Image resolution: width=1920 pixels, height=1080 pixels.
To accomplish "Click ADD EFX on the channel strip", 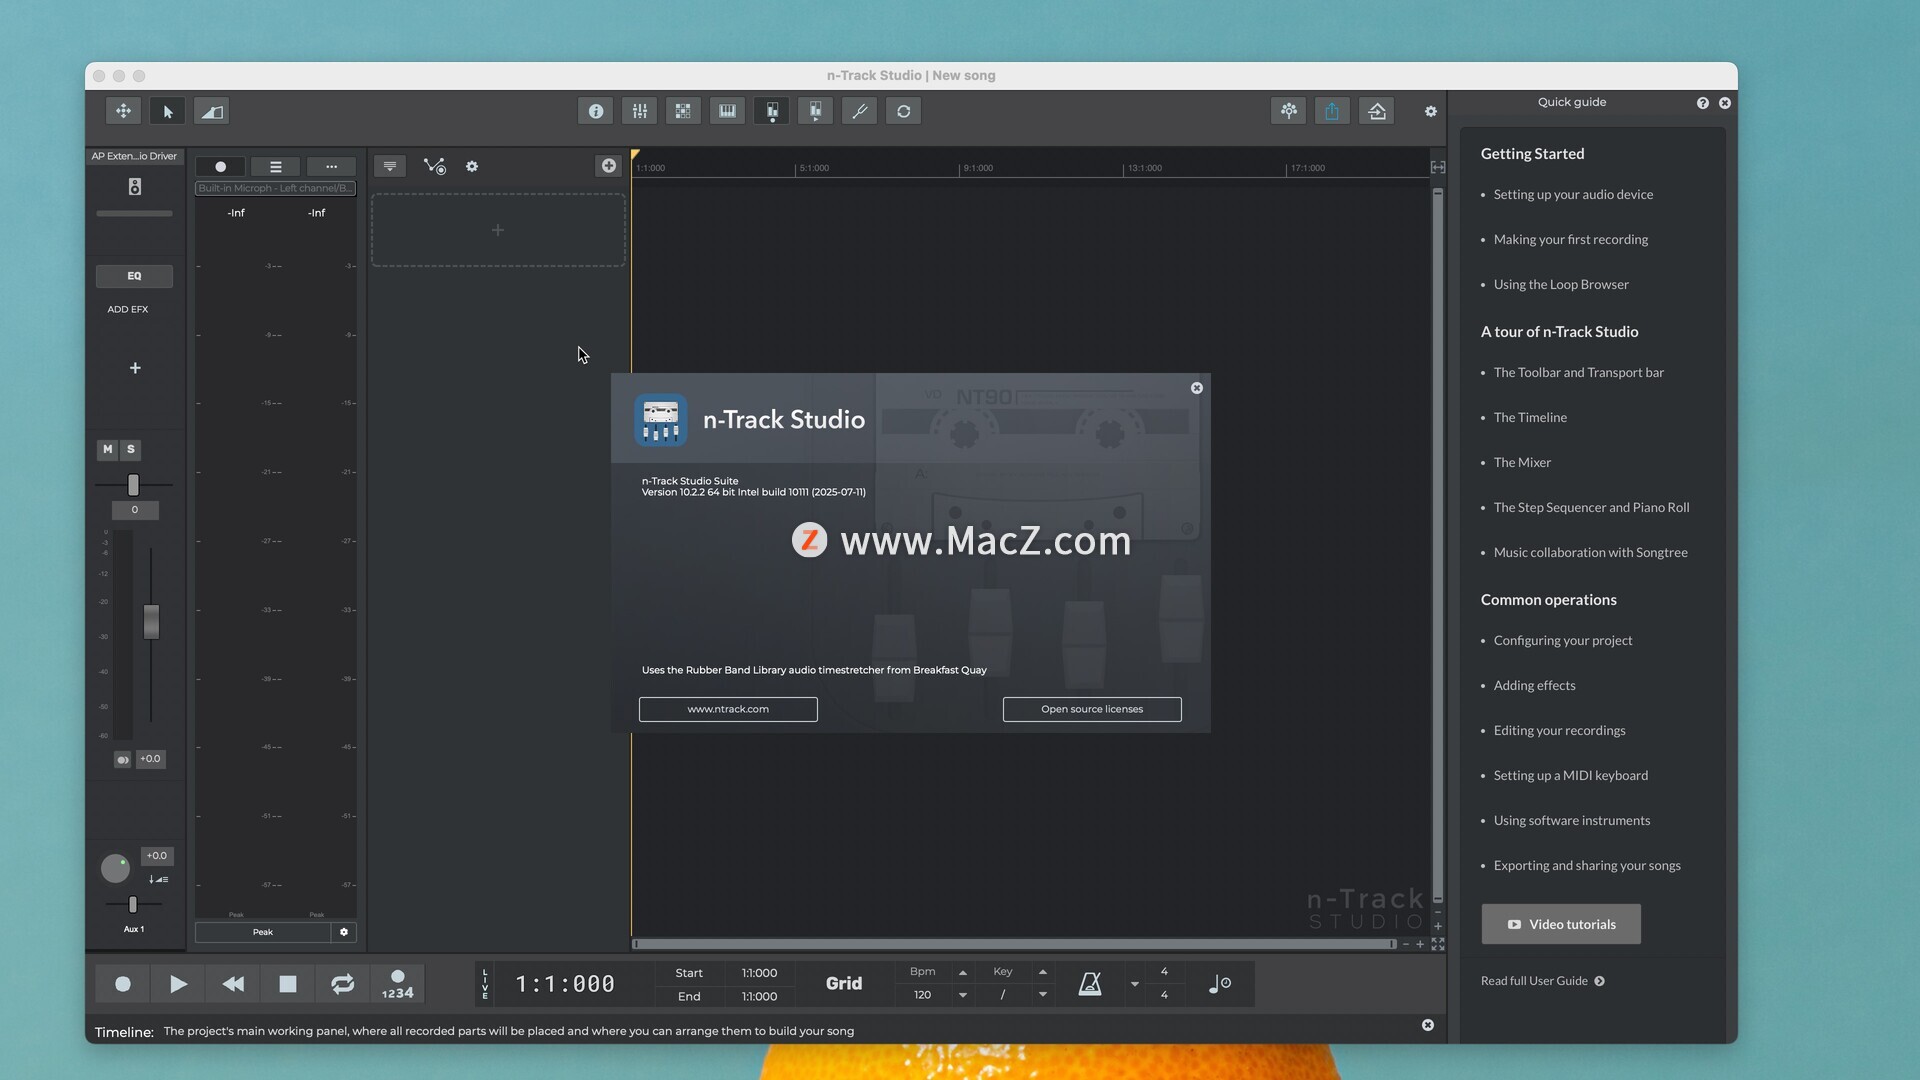I will [128, 310].
